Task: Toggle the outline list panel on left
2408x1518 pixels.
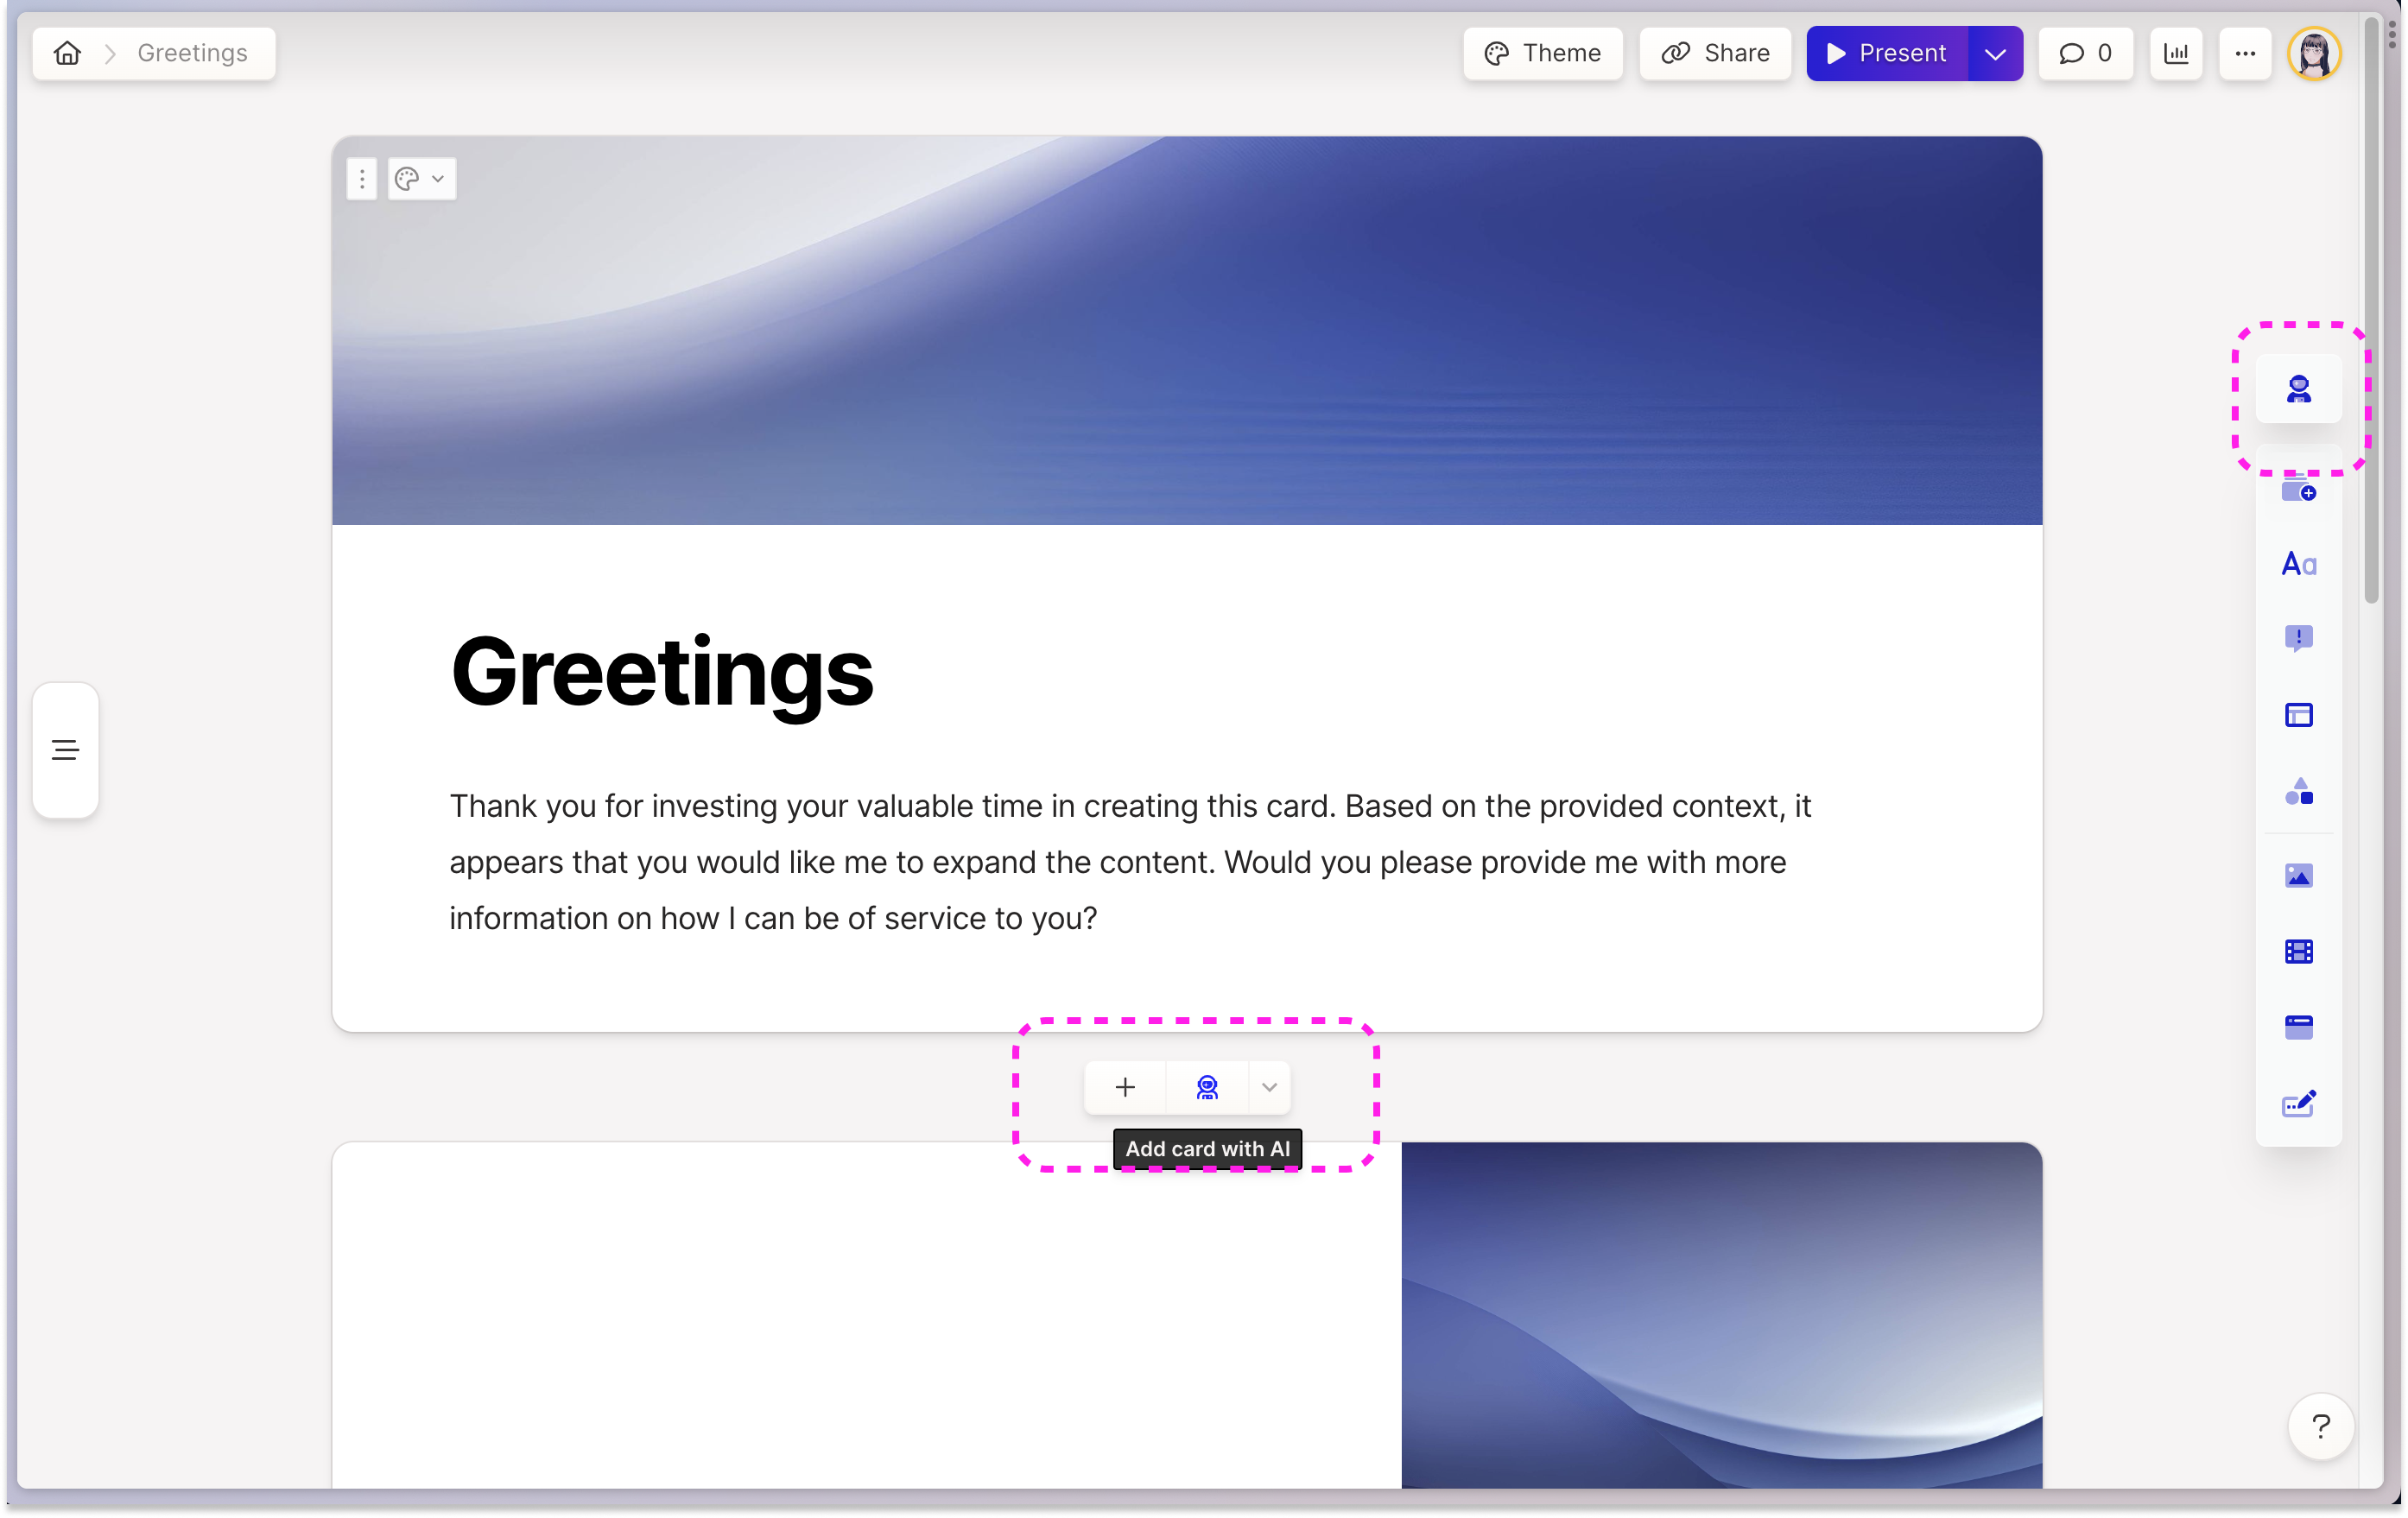Action: coord(66,750)
